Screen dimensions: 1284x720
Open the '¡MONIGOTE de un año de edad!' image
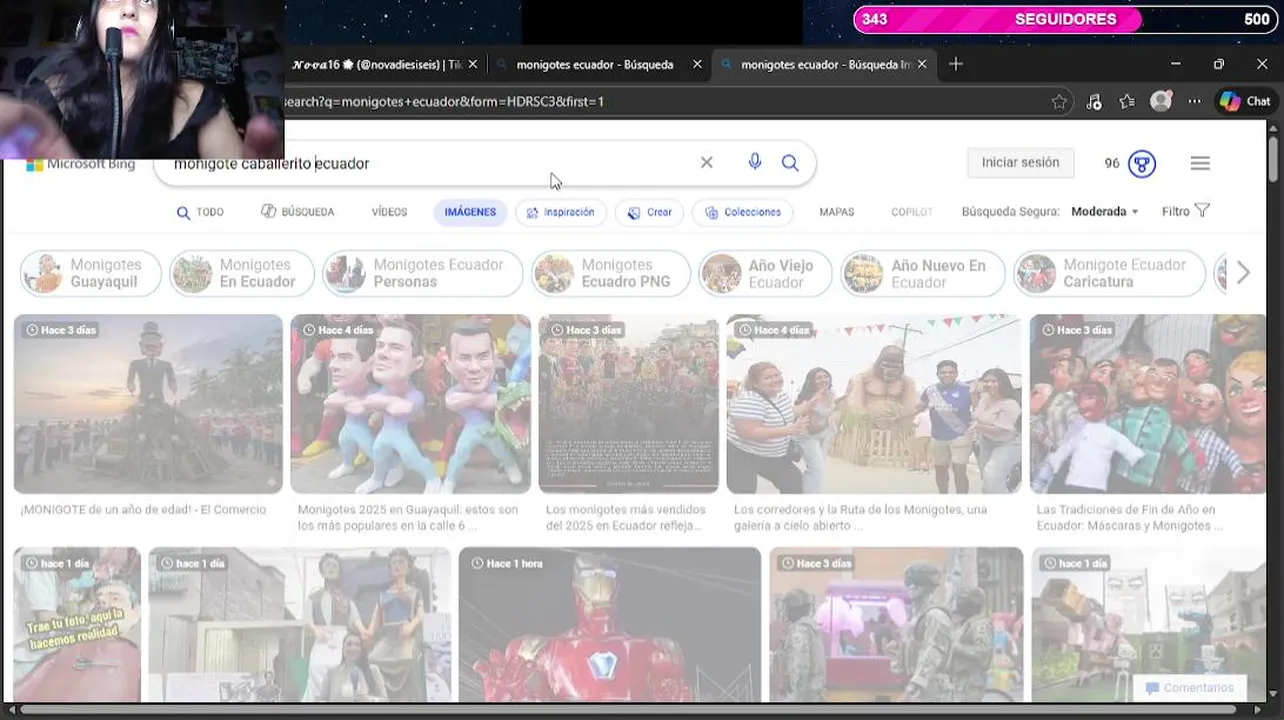tap(148, 404)
